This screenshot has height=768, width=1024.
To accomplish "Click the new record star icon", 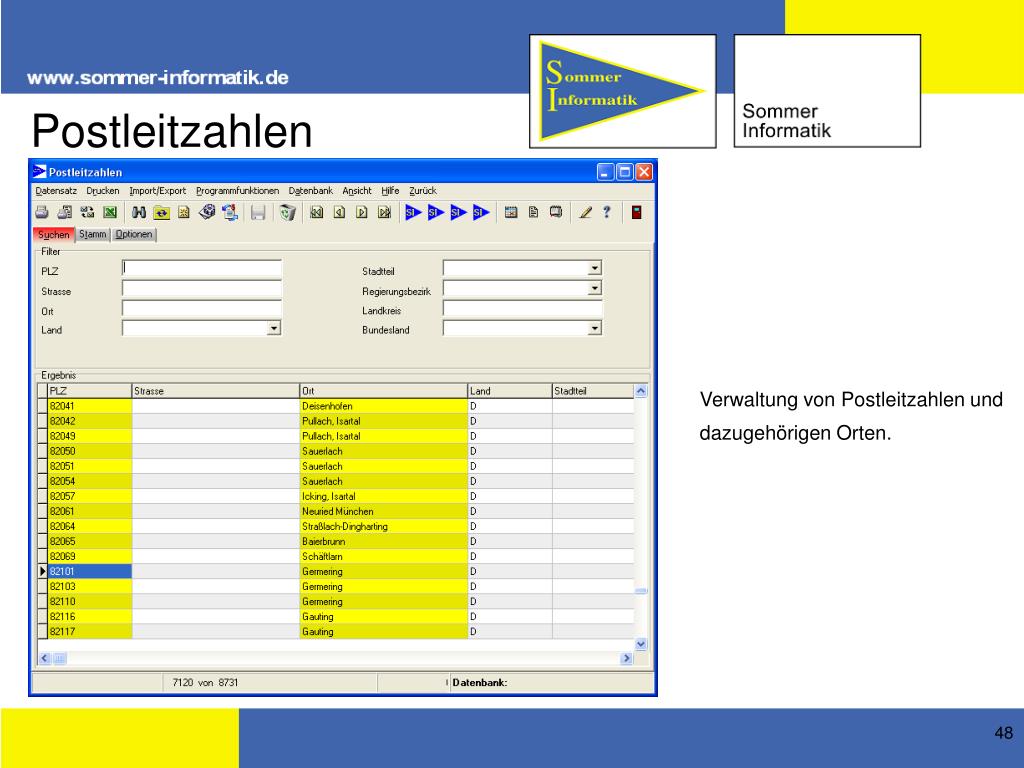I will [x=184, y=212].
